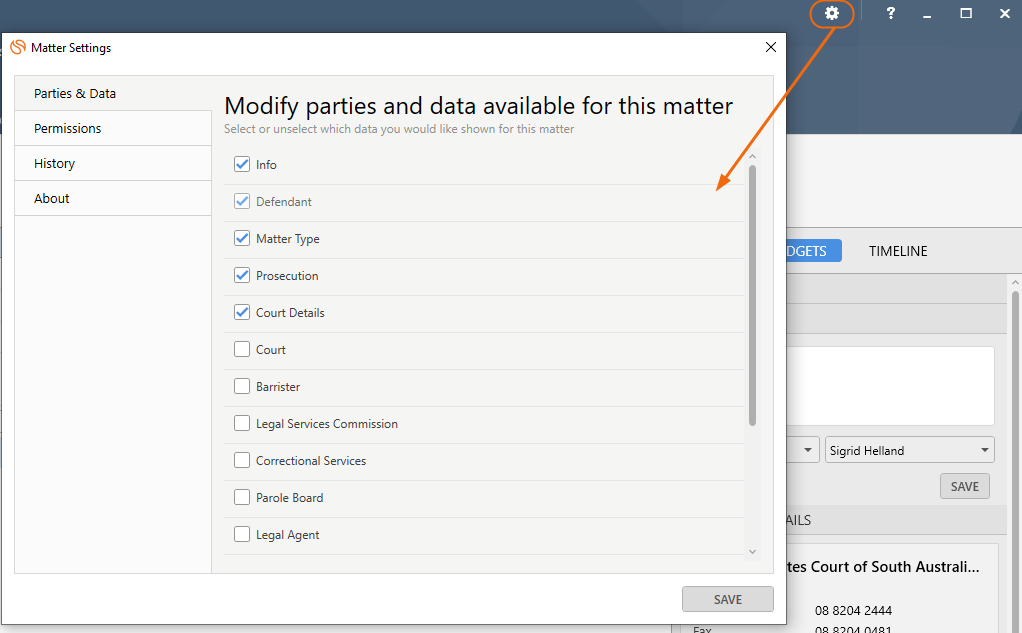Enable the Court checkbox
The image size is (1022, 633).
click(x=242, y=349)
